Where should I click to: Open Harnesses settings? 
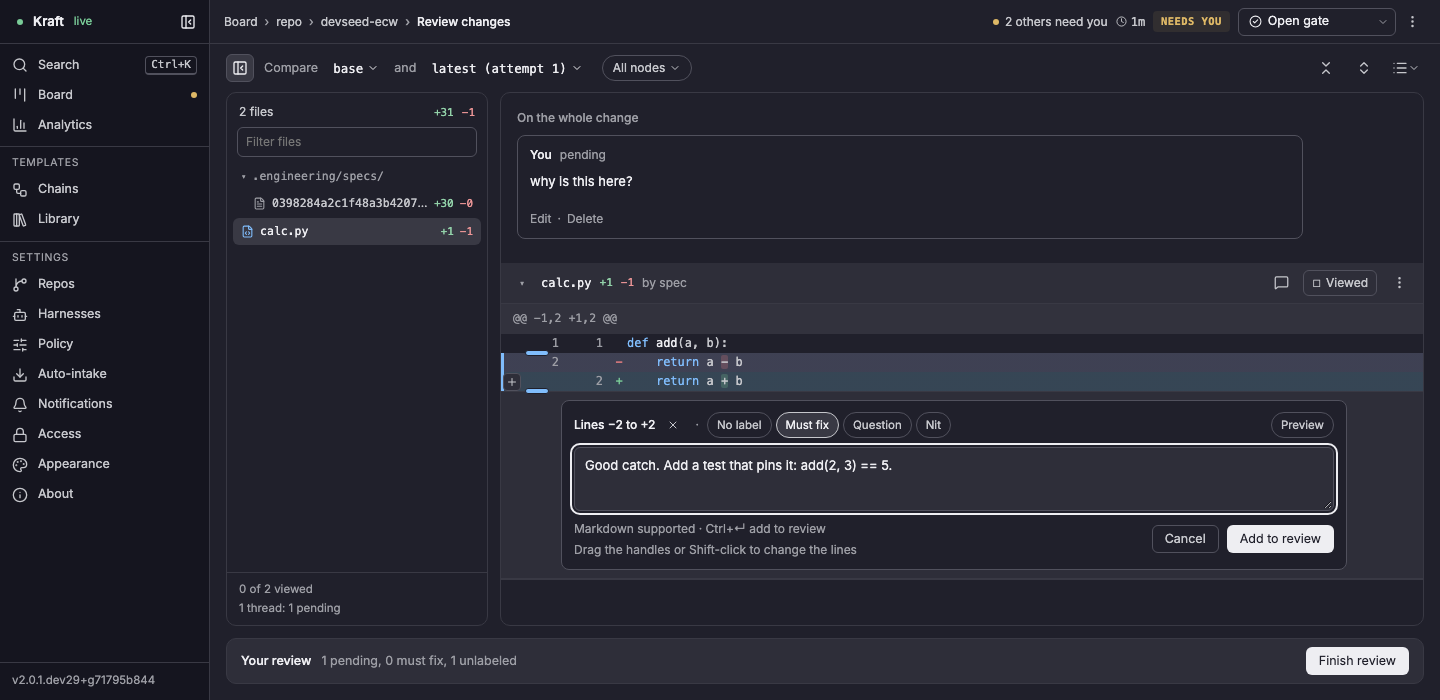click(x=104, y=314)
